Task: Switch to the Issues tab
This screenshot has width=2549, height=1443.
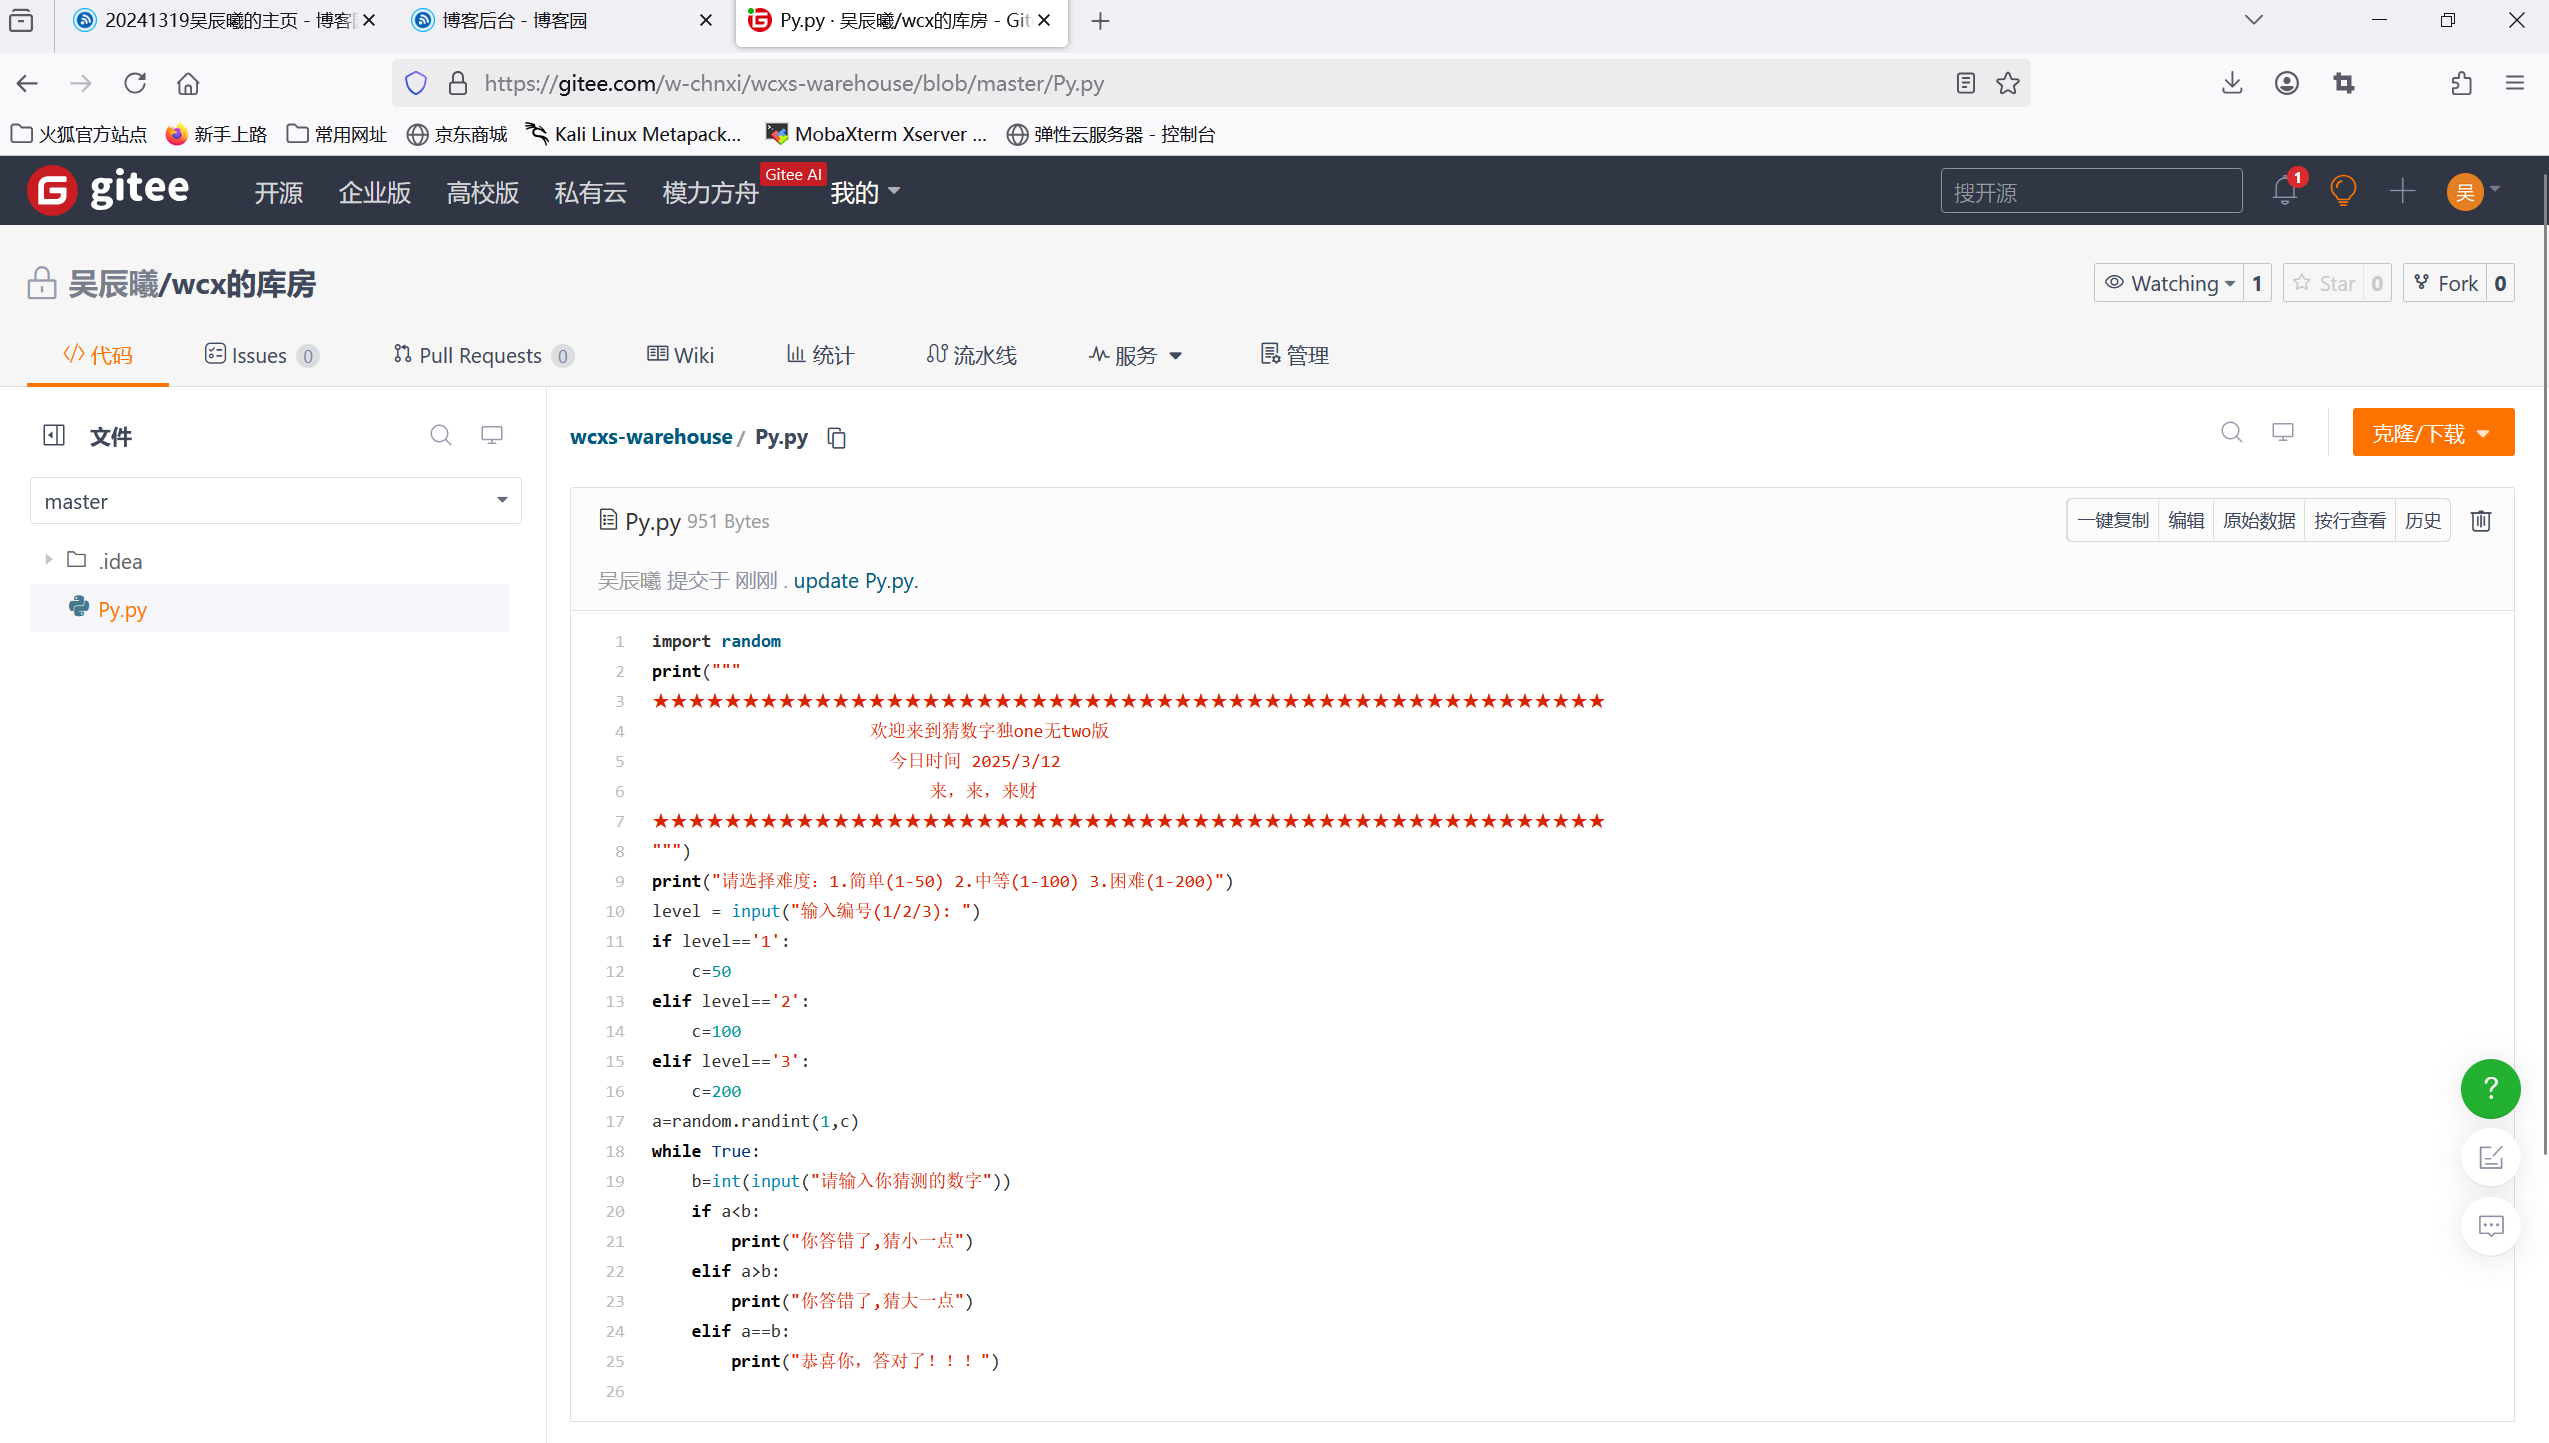Action: tap(260, 355)
